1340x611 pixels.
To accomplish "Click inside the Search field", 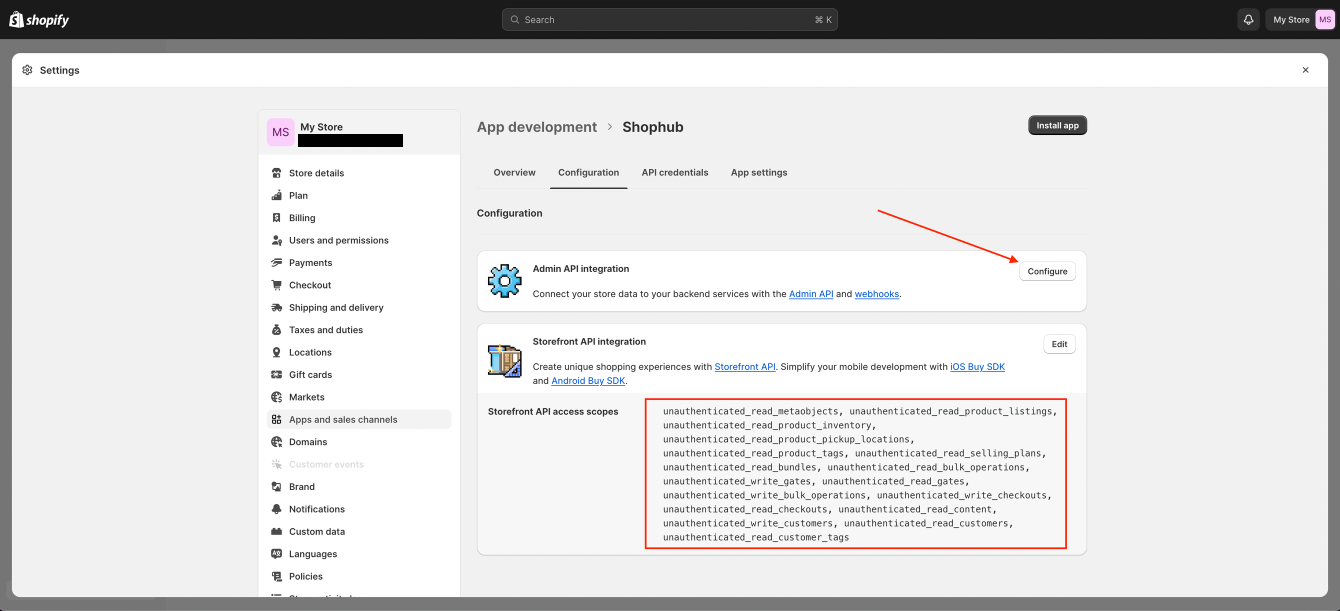I will click(x=669, y=19).
